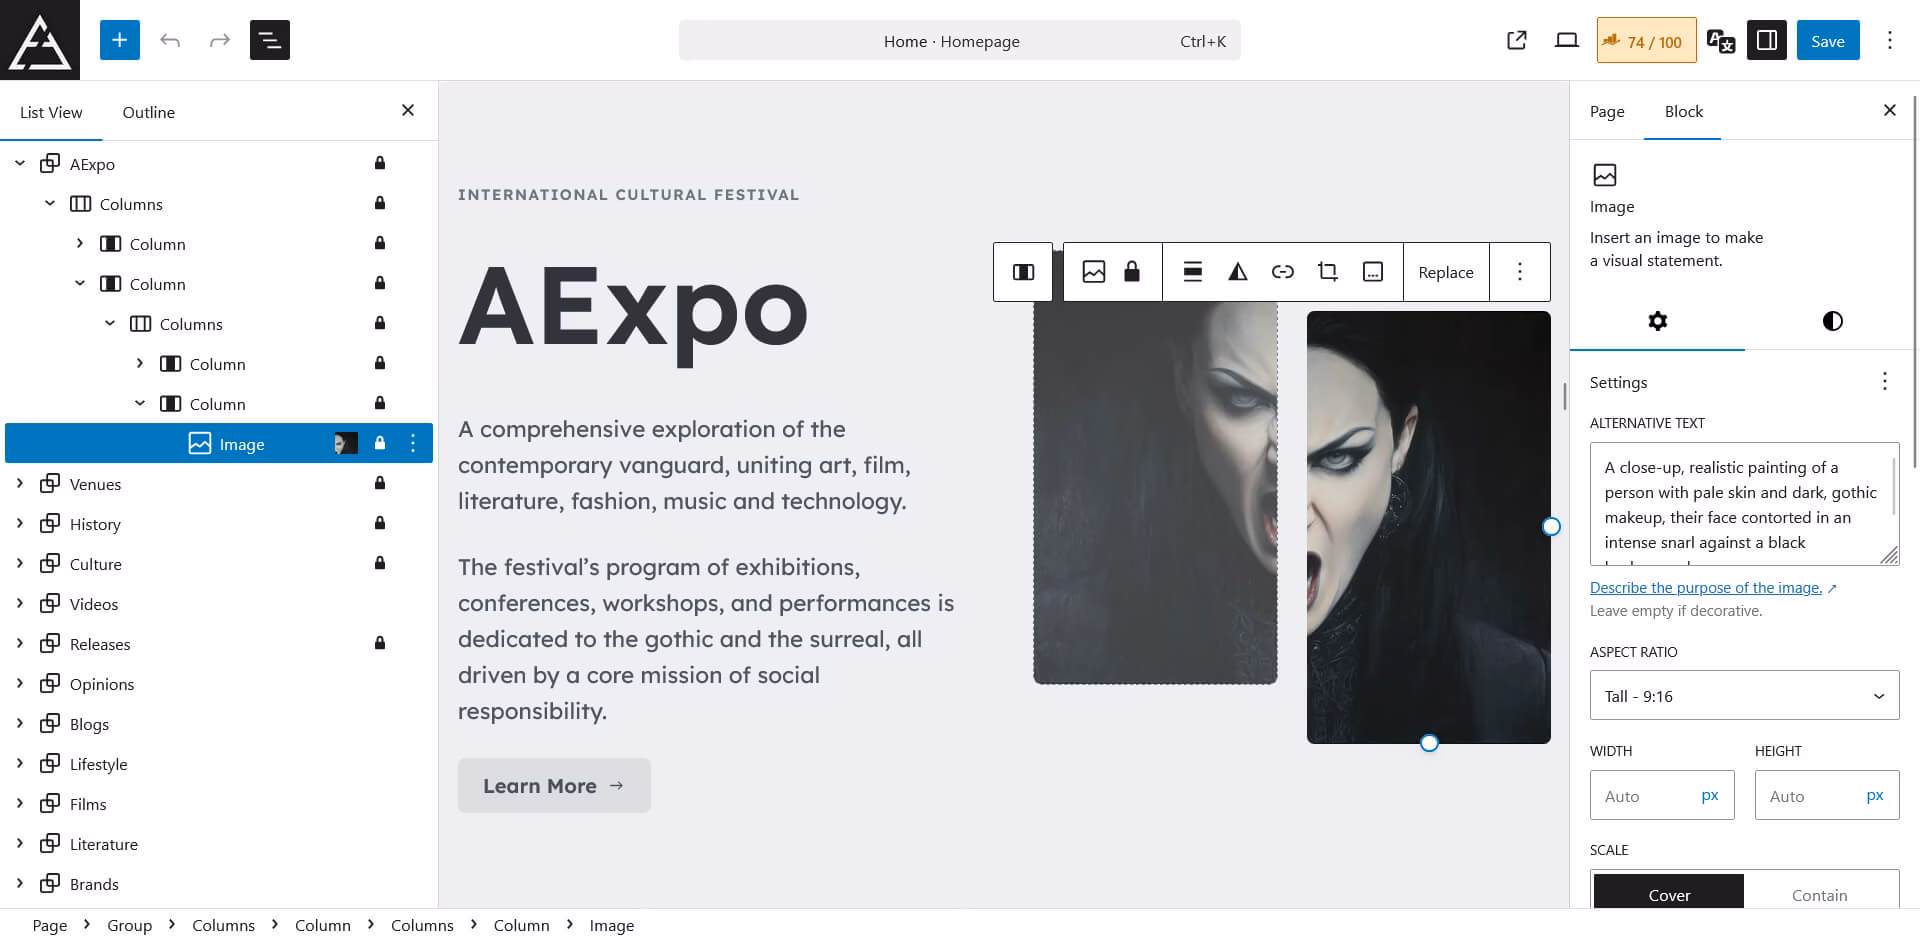This screenshot has width=1920, height=938.
Task: Open the Aspect Ratio dropdown
Action: (1744, 696)
